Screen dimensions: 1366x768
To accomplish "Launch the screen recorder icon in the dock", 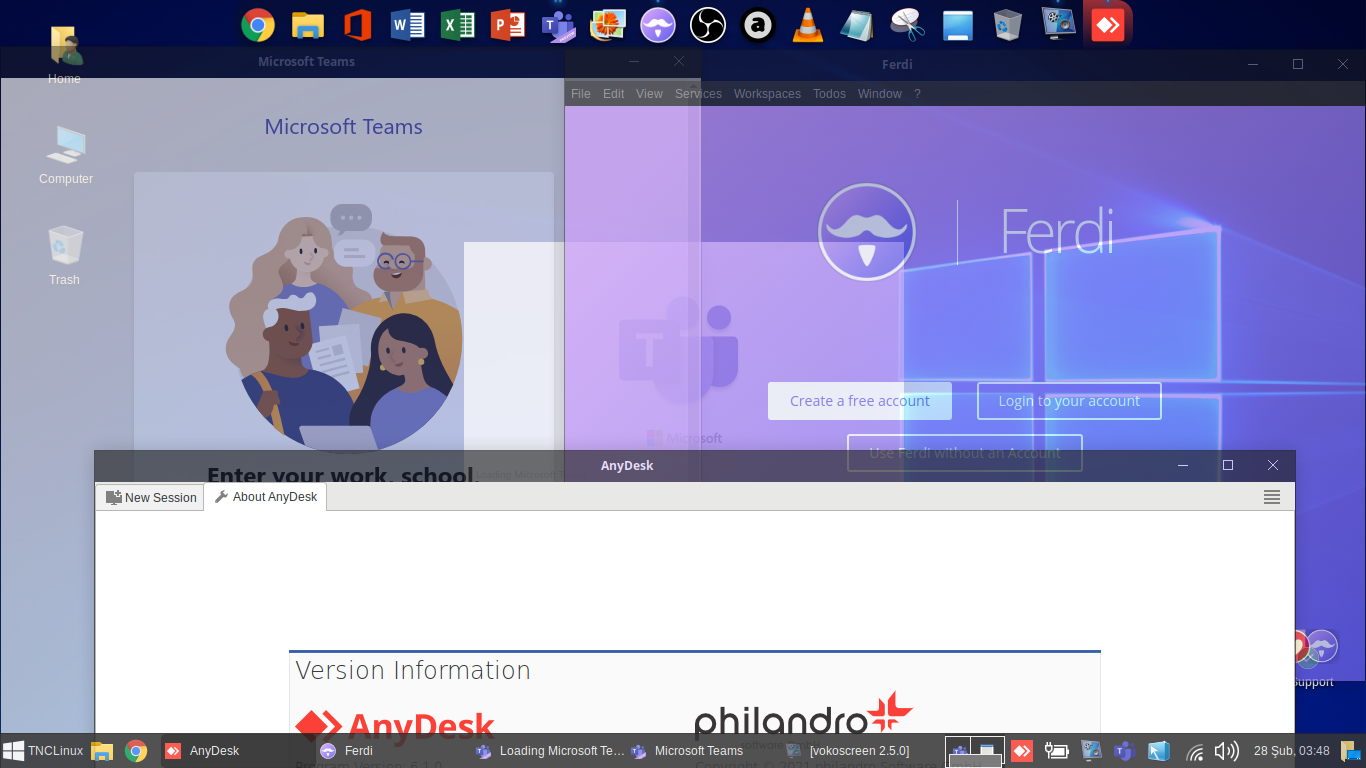I will tap(1058, 24).
